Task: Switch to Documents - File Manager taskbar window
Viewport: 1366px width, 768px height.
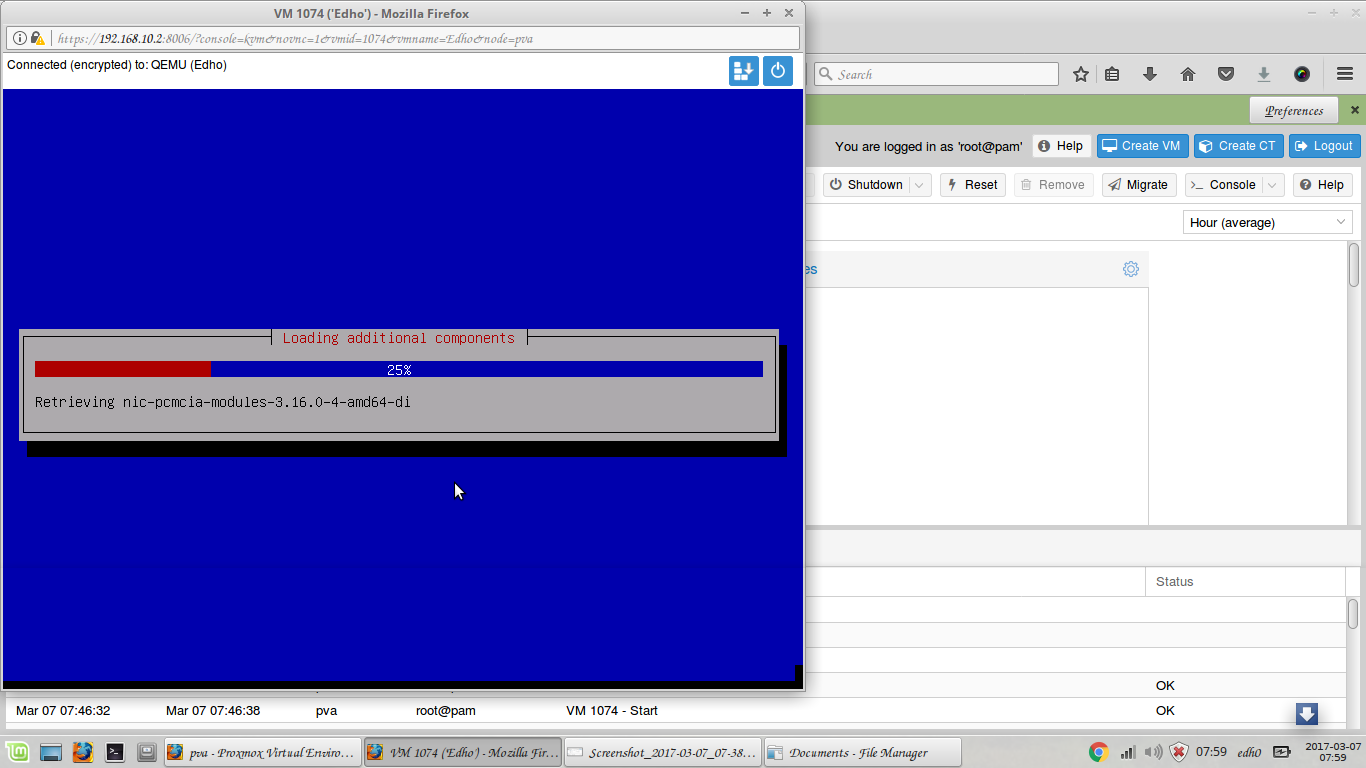Action: tap(863, 753)
